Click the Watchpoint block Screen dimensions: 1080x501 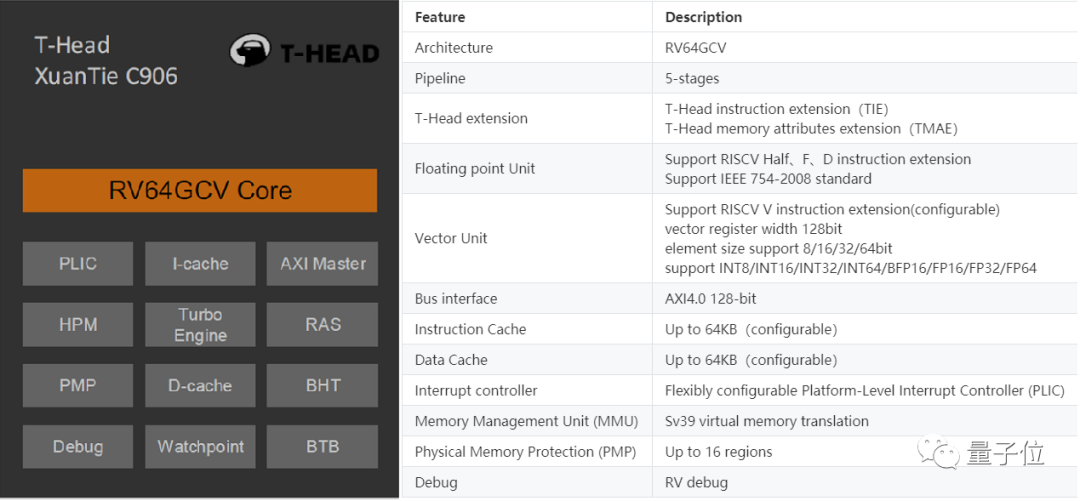[x=200, y=447]
